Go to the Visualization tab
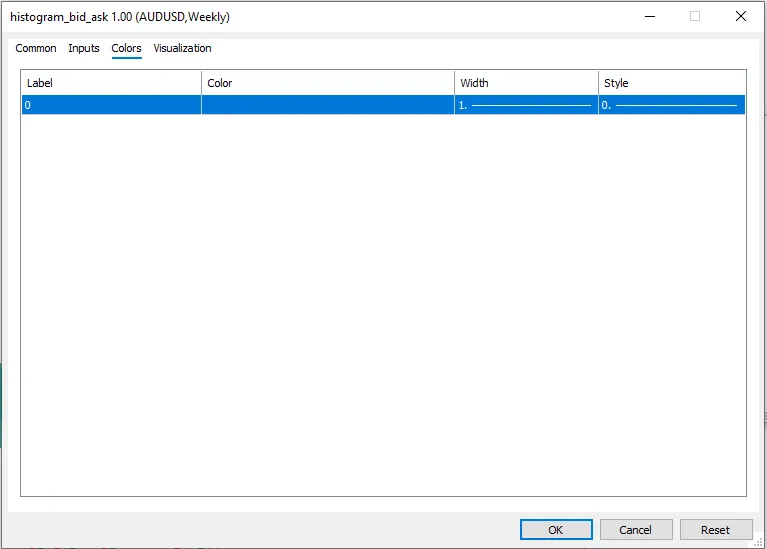The image size is (767, 549). [182, 48]
